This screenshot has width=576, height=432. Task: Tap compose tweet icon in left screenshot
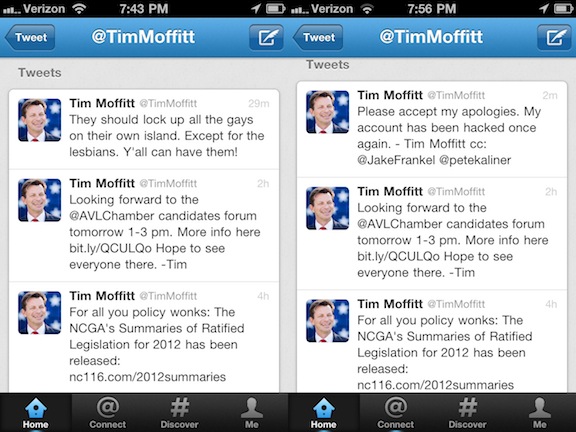tap(266, 37)
